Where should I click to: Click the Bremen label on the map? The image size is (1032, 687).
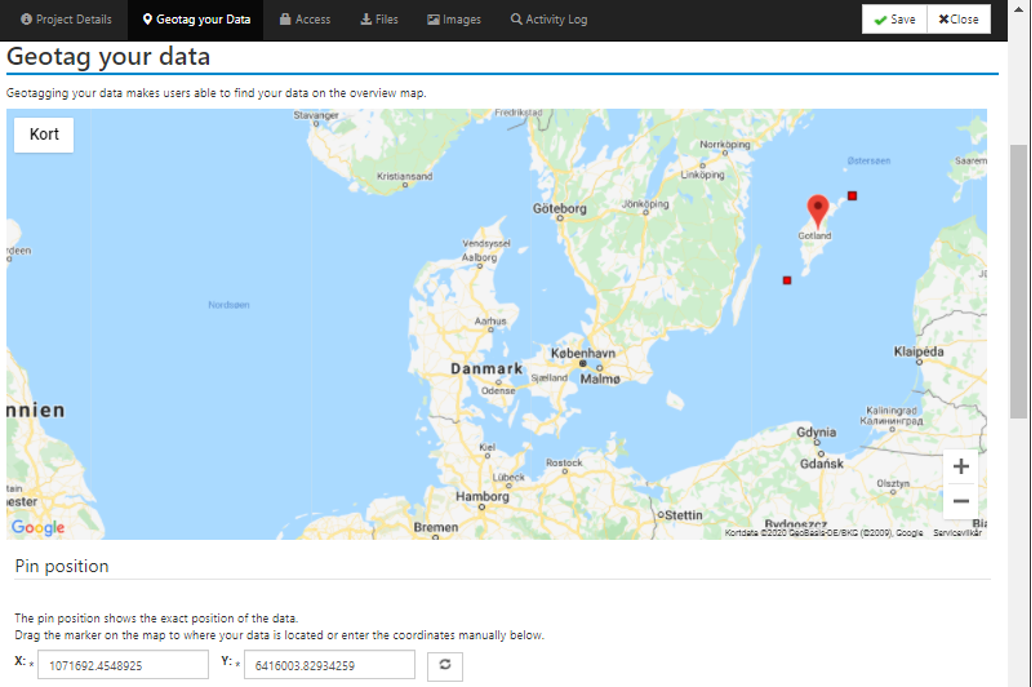click(x=436, y=527)
